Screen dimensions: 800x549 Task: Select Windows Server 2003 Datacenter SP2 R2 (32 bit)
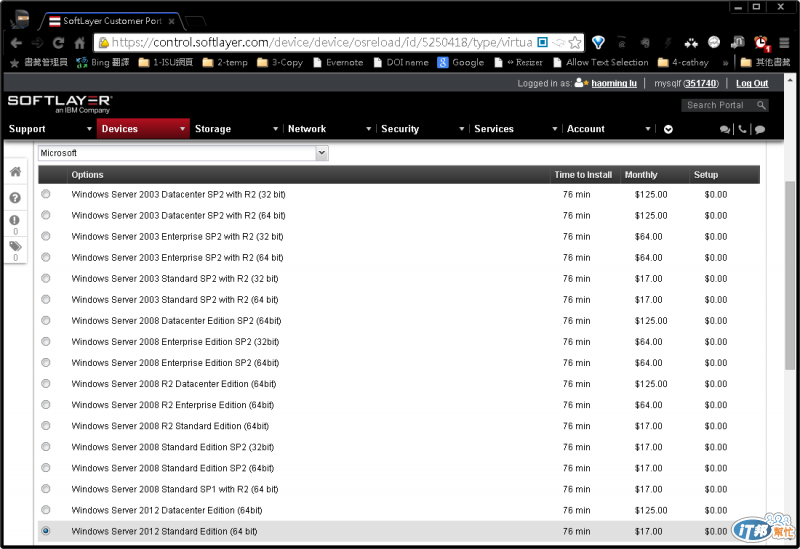46,194
